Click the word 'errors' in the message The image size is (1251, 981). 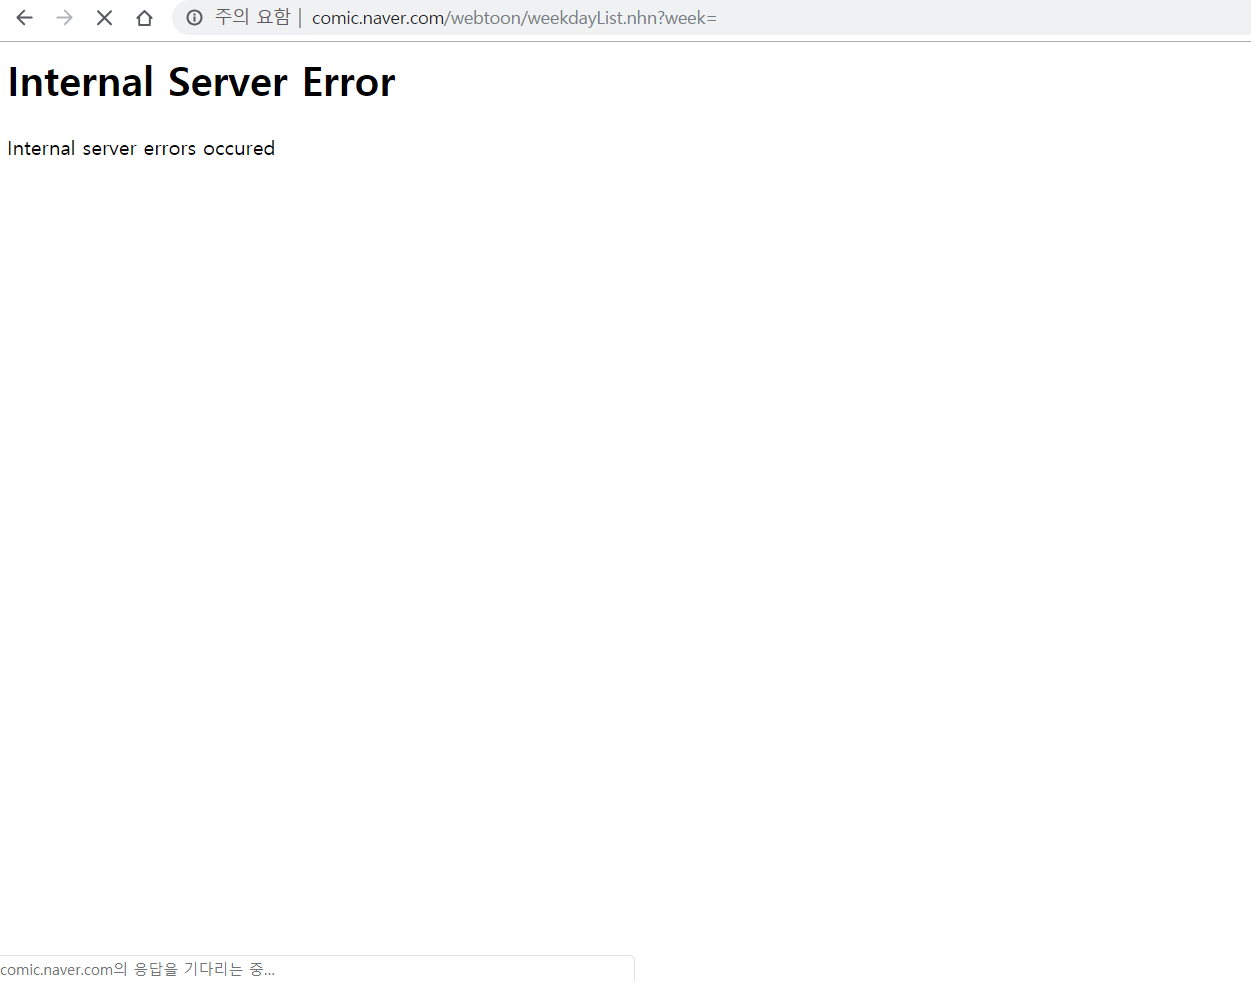click(x=170, y=149)
